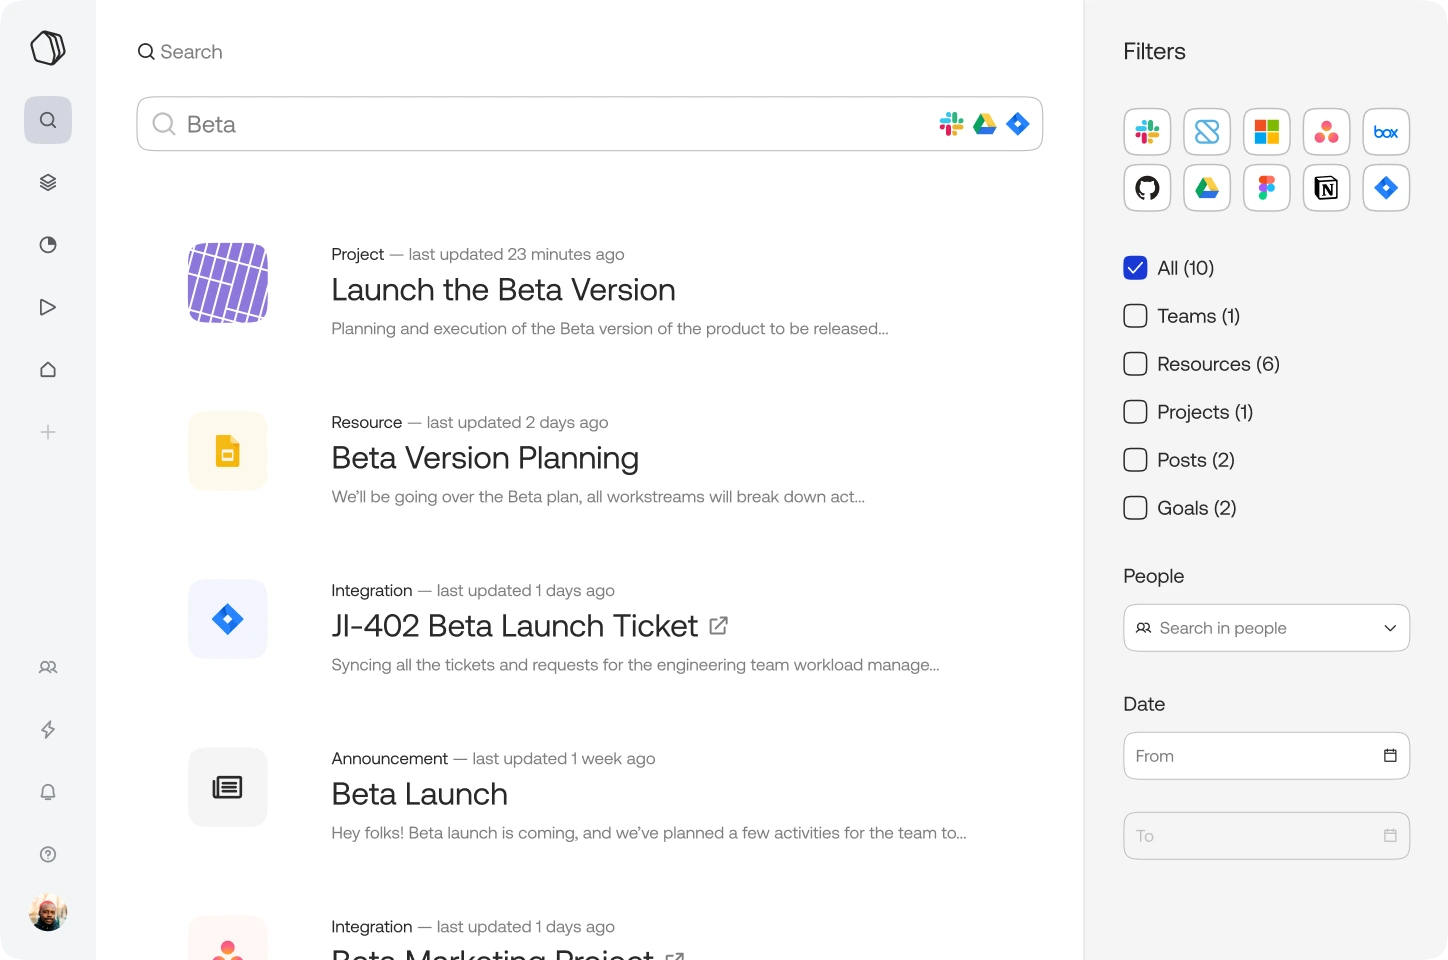Open the lightning bolt sidebar icon
Screen dimensions: 1448x960
[48, 730]
